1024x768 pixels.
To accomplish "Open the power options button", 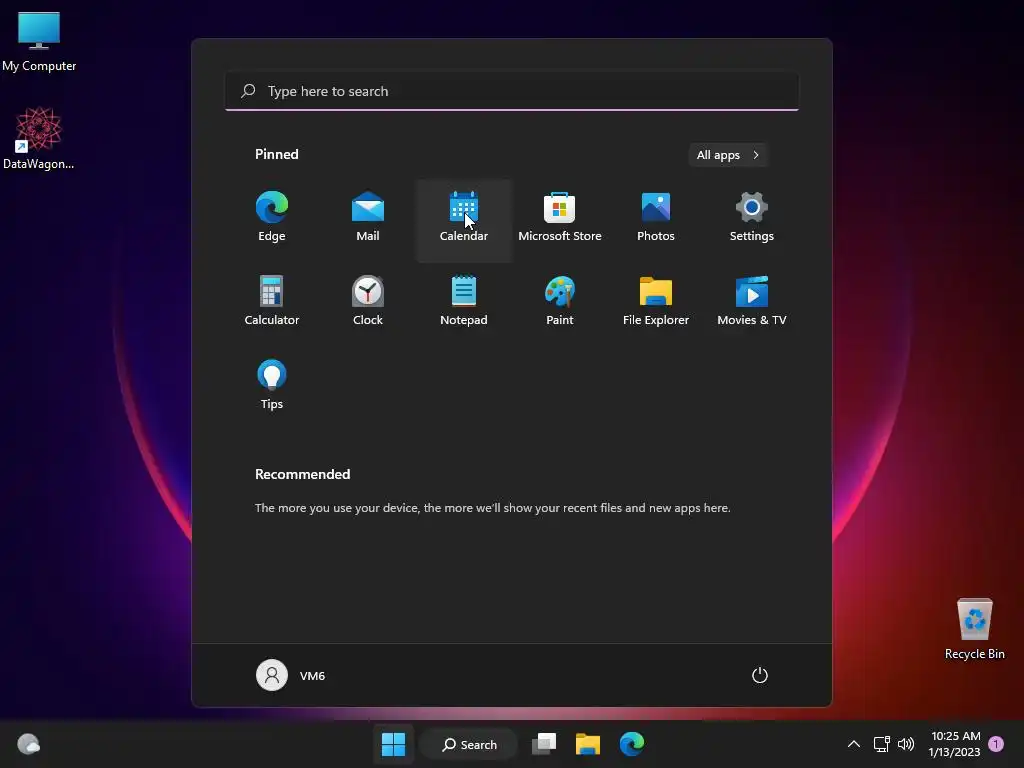I will pyautogui.click(x=760, y=675).
